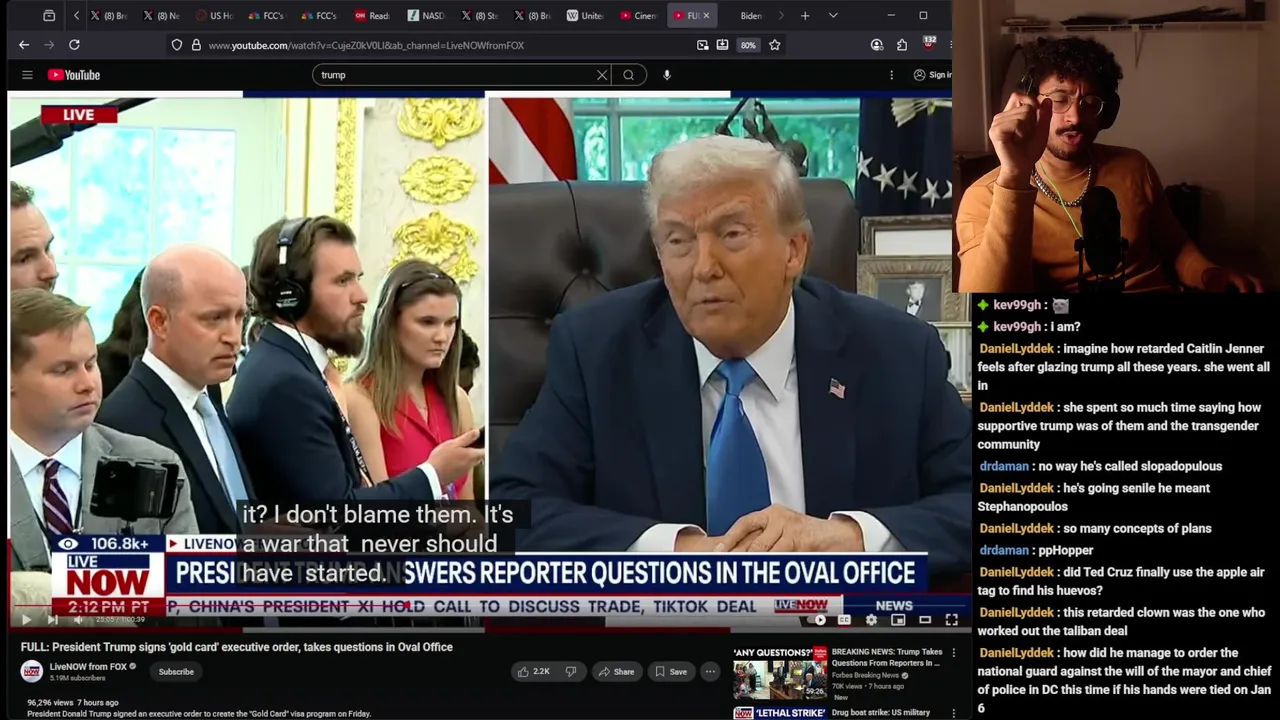Share the video via the Share button

click(x=617, y=672)
